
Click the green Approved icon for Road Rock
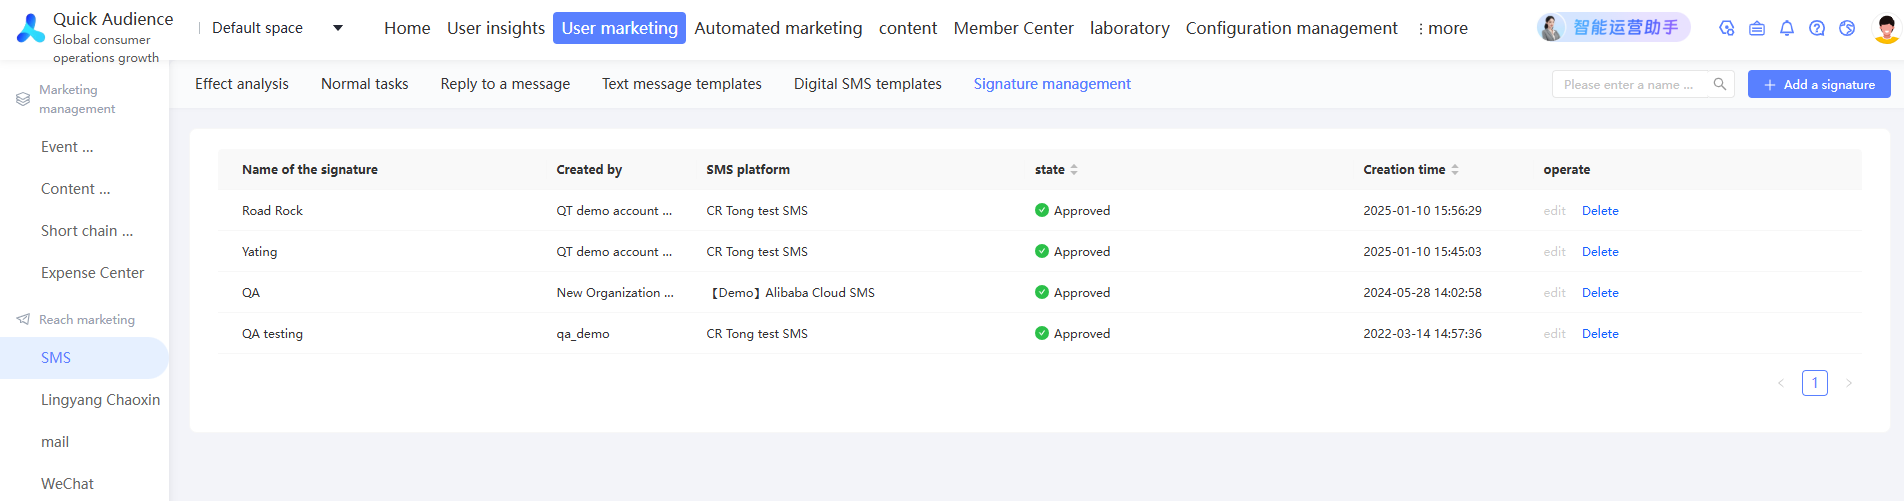point(1042,210)
